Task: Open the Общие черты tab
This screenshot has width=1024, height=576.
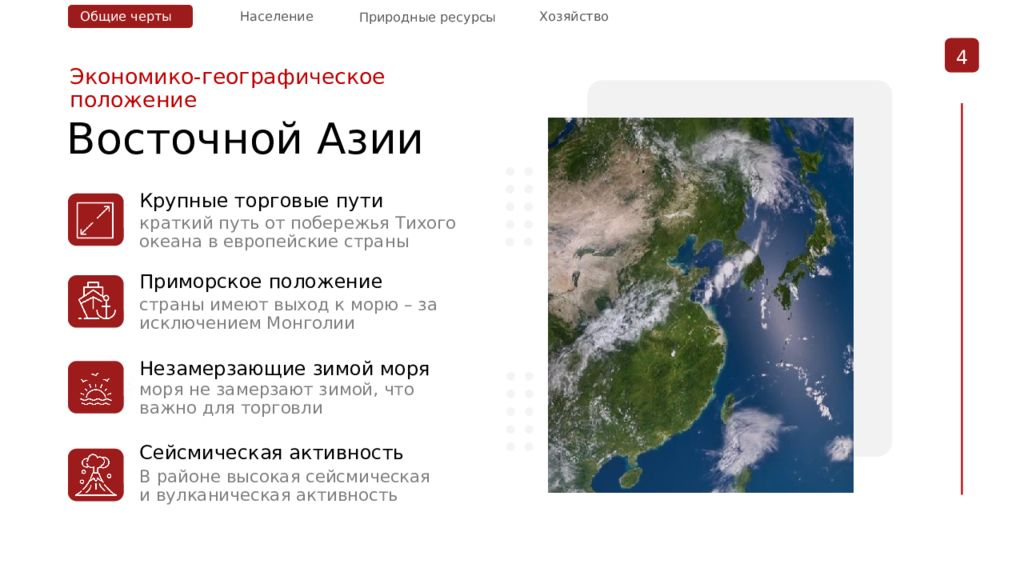Action: 130,16
